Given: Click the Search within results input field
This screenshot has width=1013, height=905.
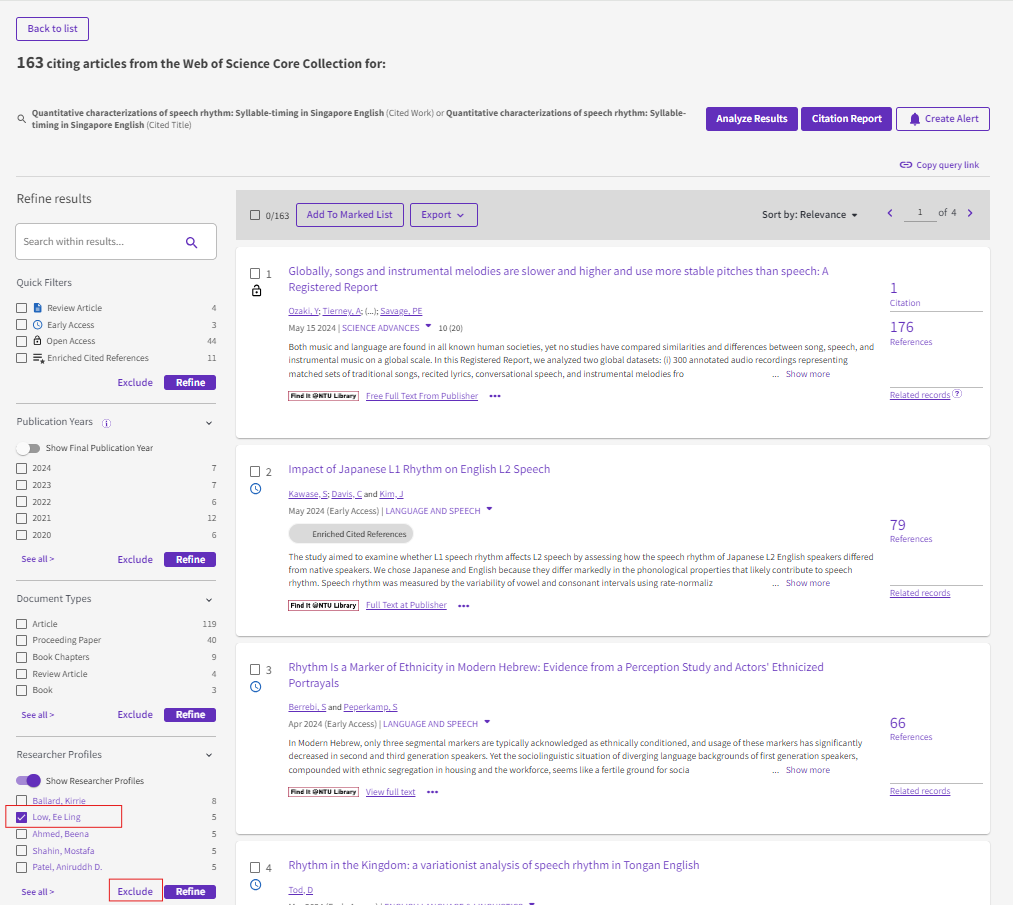Looking at the screenshot, I should (100, 242).
